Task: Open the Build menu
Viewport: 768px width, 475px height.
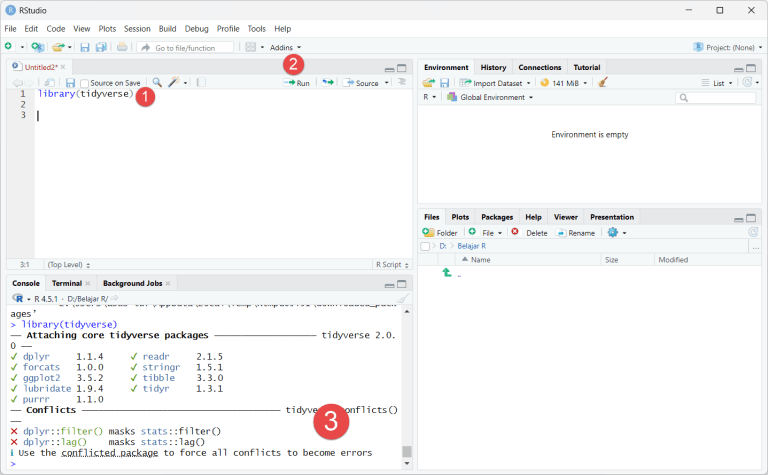Action: tap(168, 29)
